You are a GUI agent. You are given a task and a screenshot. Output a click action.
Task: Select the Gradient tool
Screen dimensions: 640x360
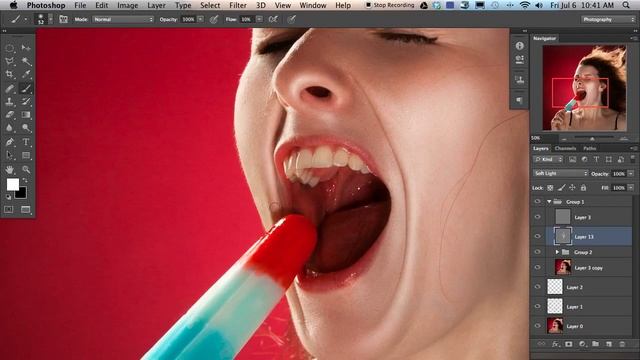[x=26, y=115]
